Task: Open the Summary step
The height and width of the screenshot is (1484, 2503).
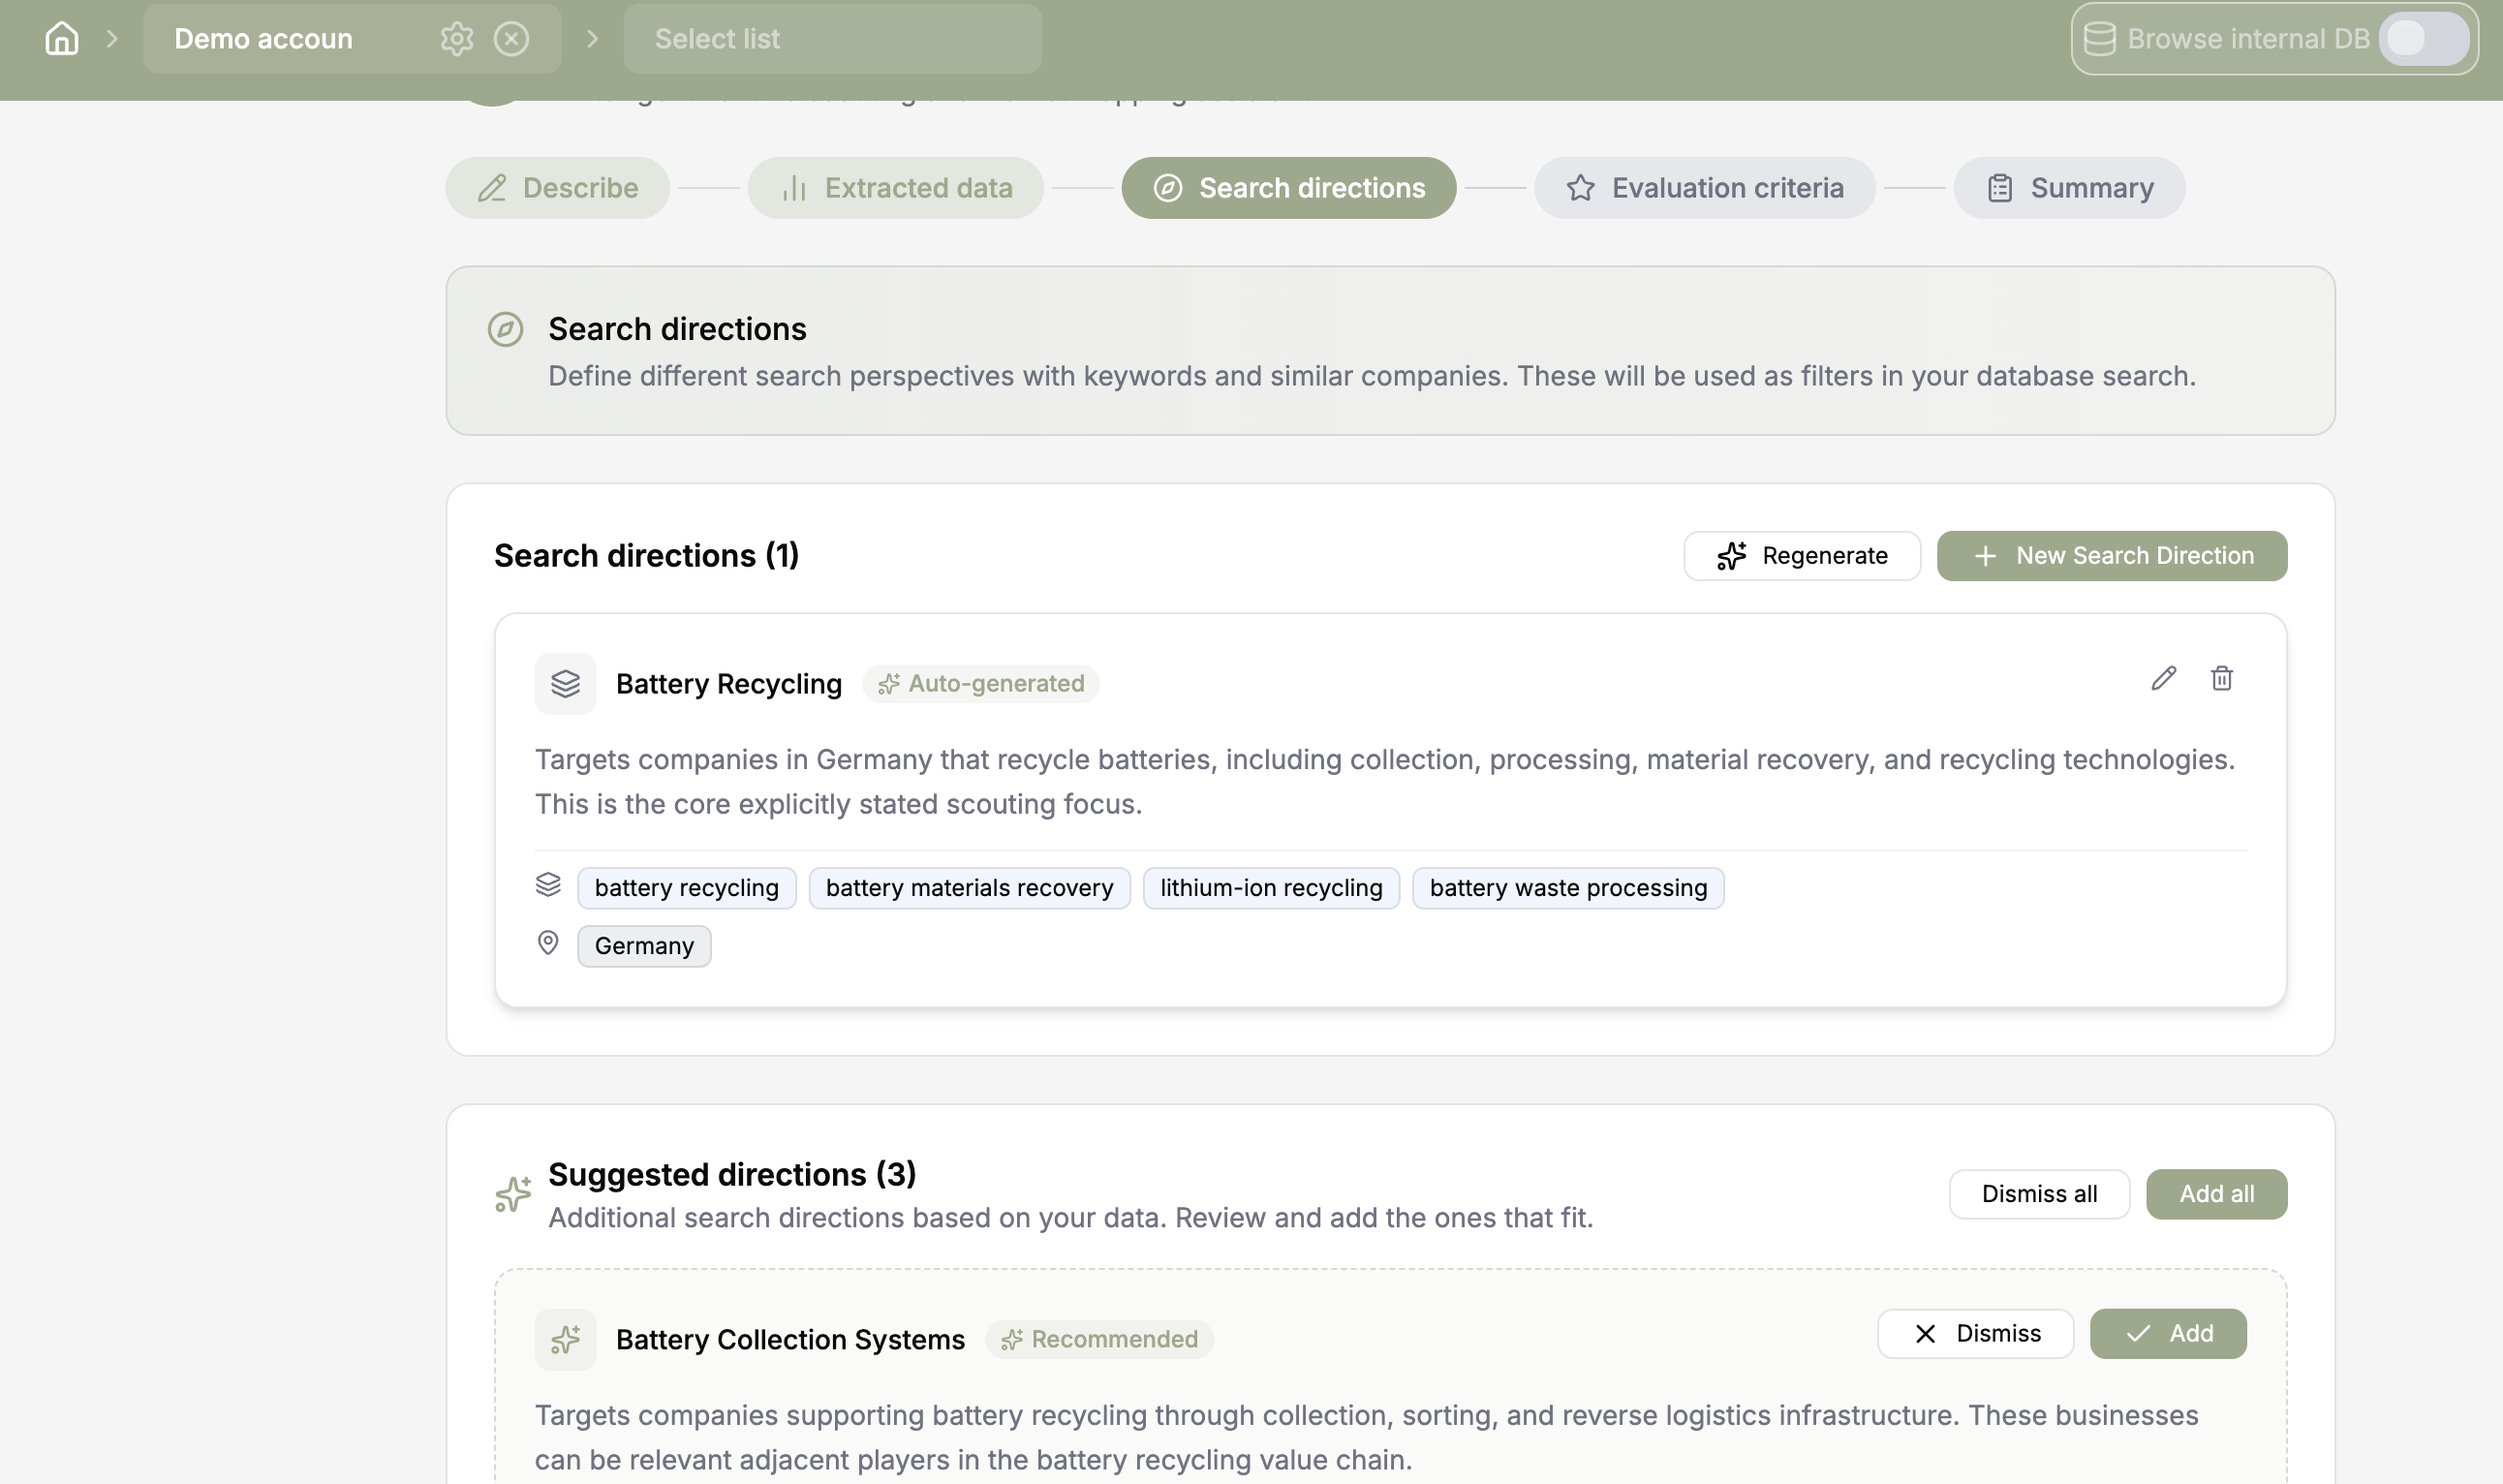Action: [2068, 188]
